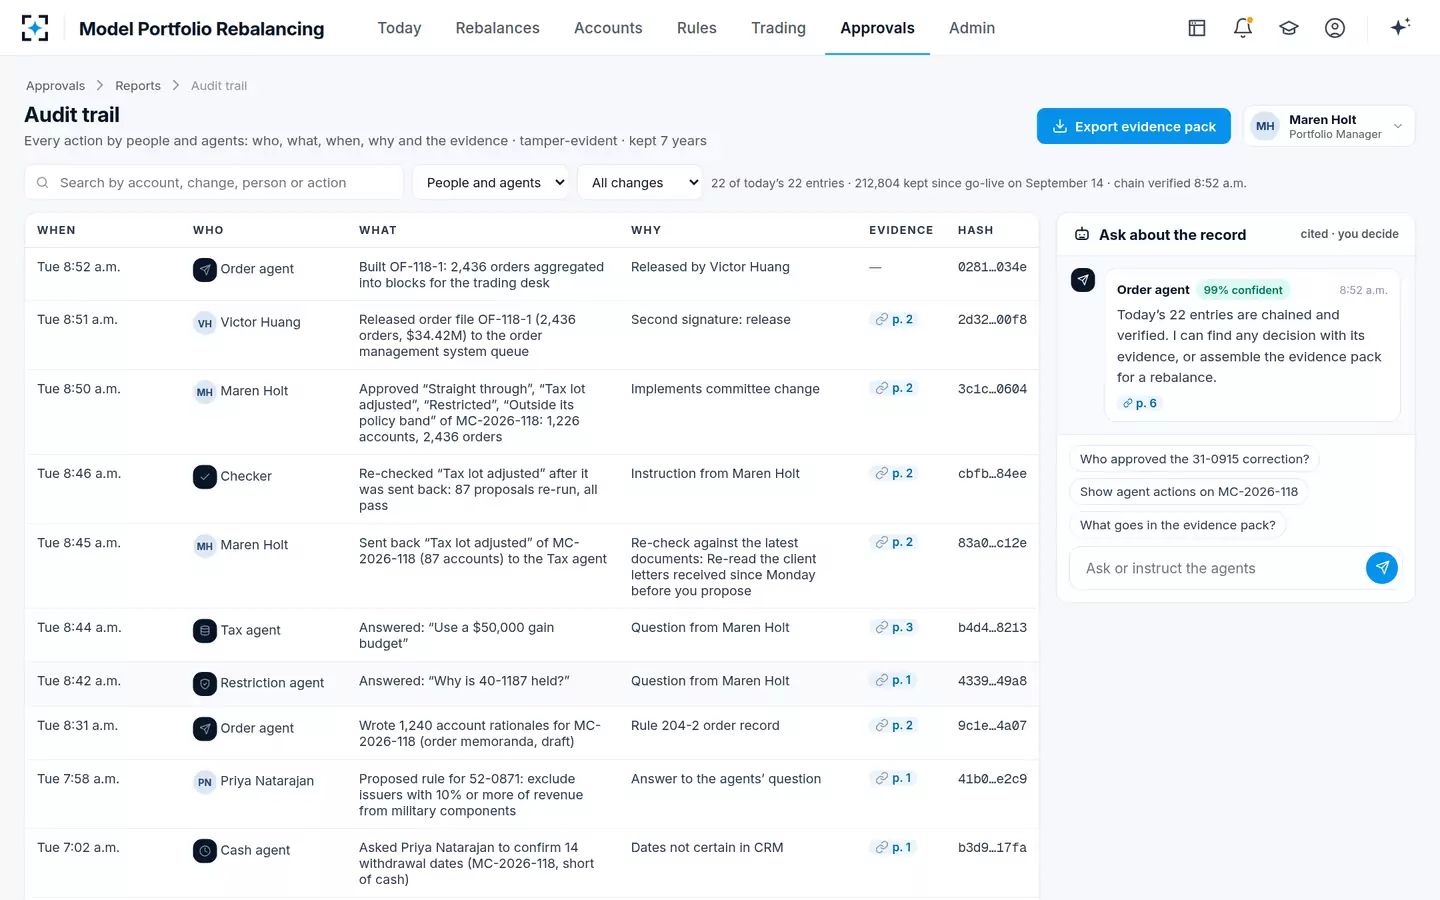Viewport: 1440px width, 900px height.
Task: Click the app logo icon
Action: point(35,28)
